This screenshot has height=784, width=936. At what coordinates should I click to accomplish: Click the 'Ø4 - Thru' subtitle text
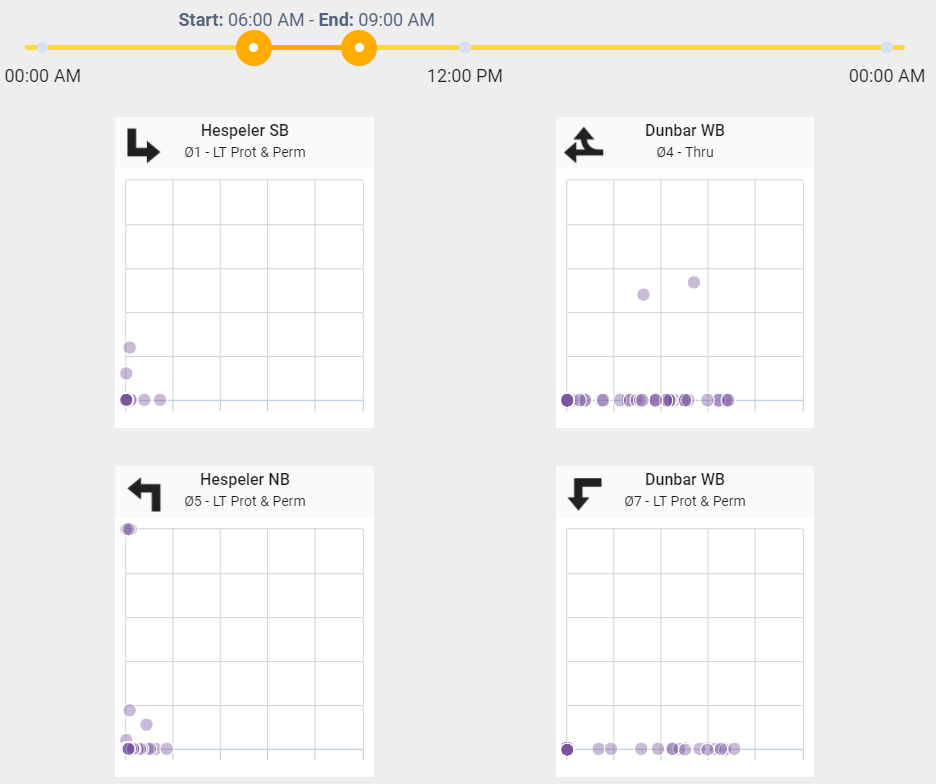point(684,152)
